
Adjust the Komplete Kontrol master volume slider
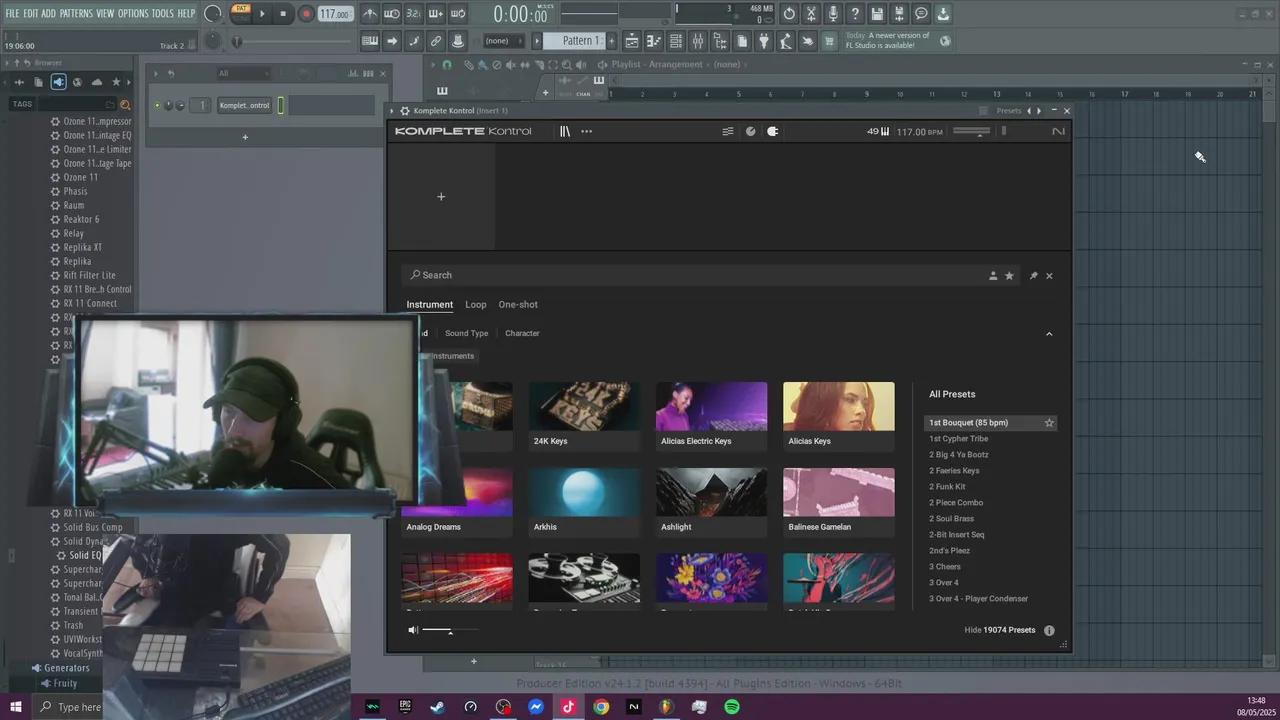(972, 131)
